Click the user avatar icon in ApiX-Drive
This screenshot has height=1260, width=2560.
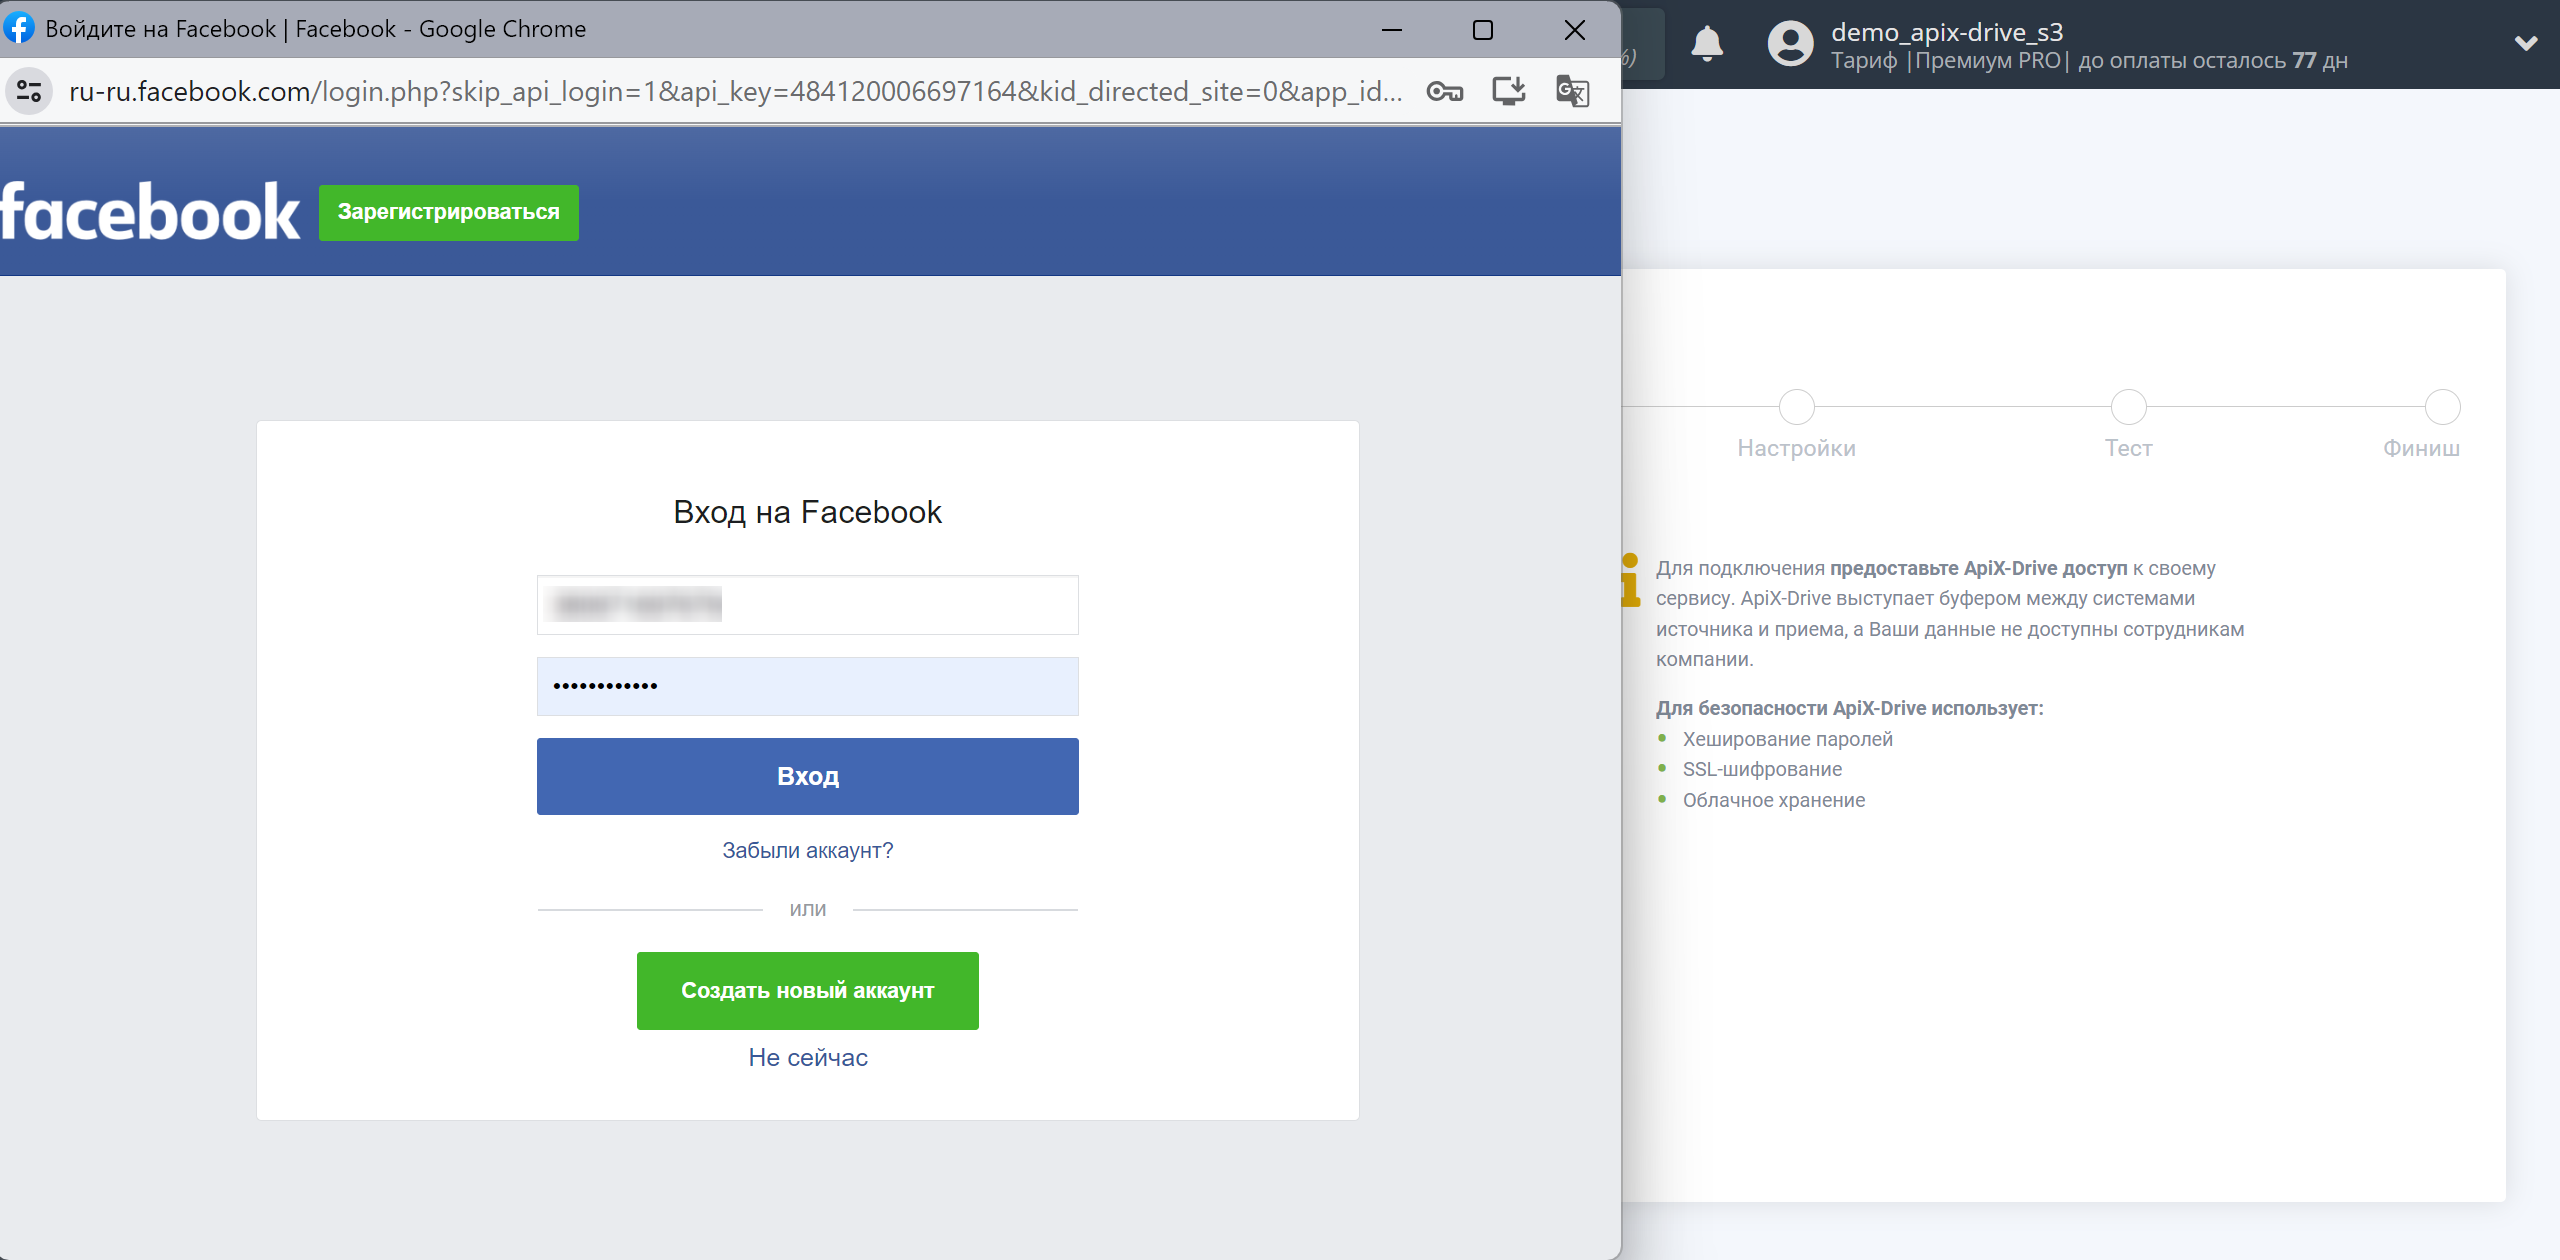coord(1790,44)
